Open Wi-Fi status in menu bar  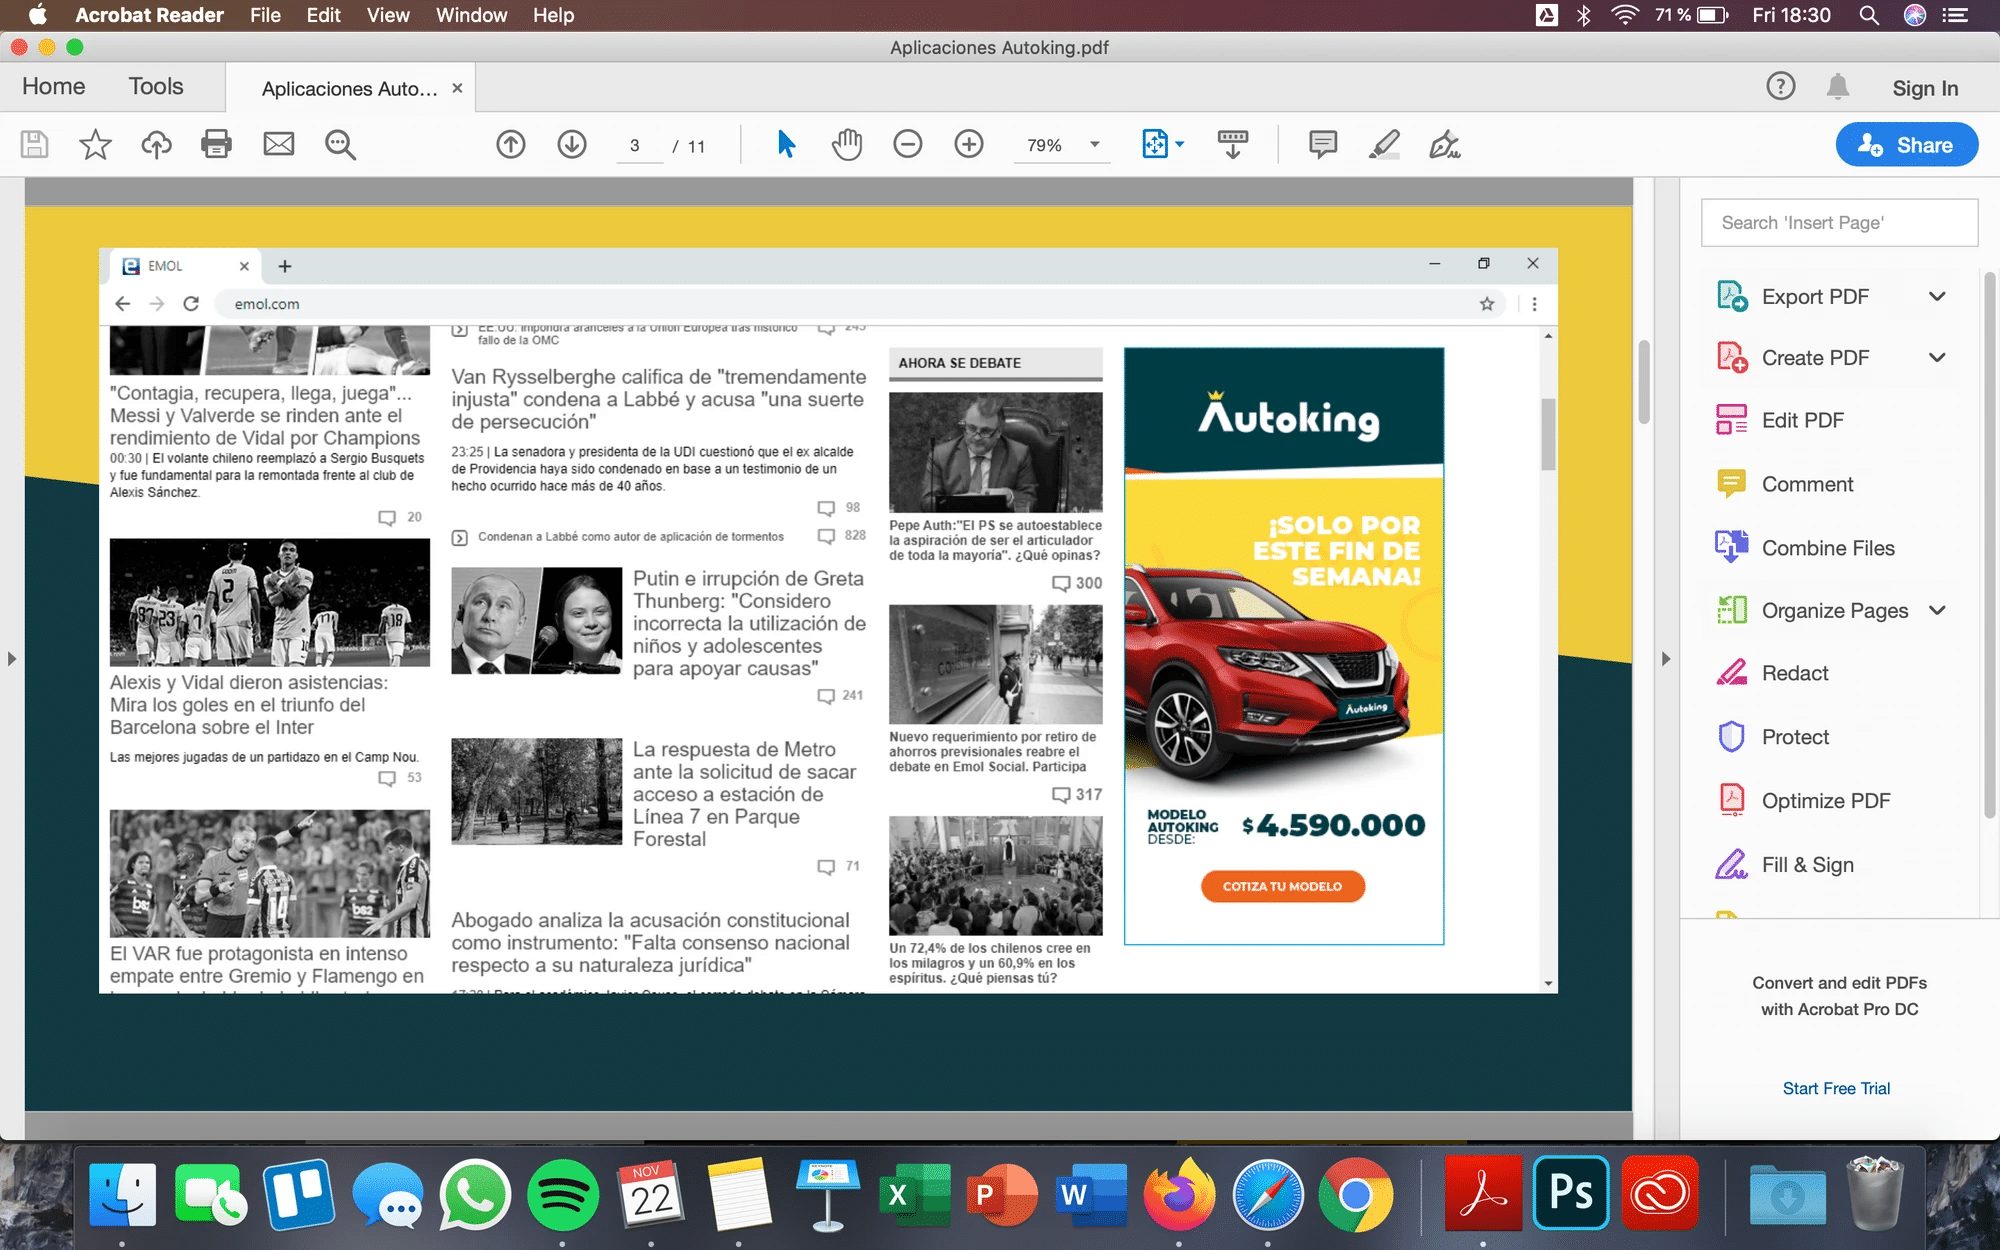point(1624,15)
